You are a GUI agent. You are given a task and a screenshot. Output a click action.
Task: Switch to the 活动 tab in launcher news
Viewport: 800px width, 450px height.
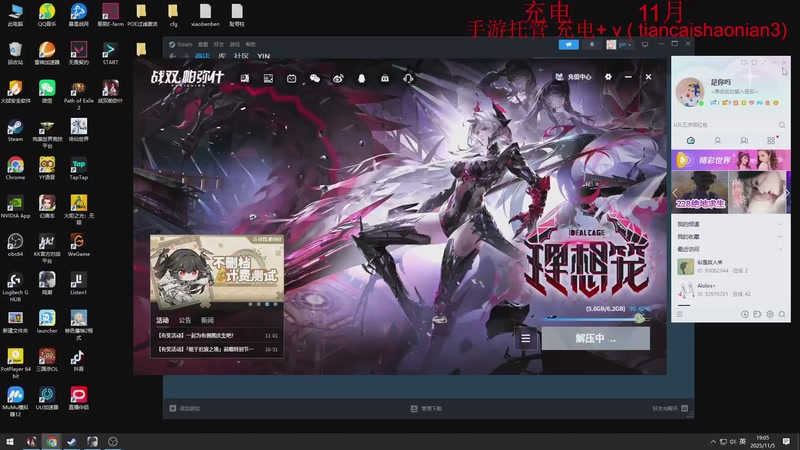coord(162,320)
